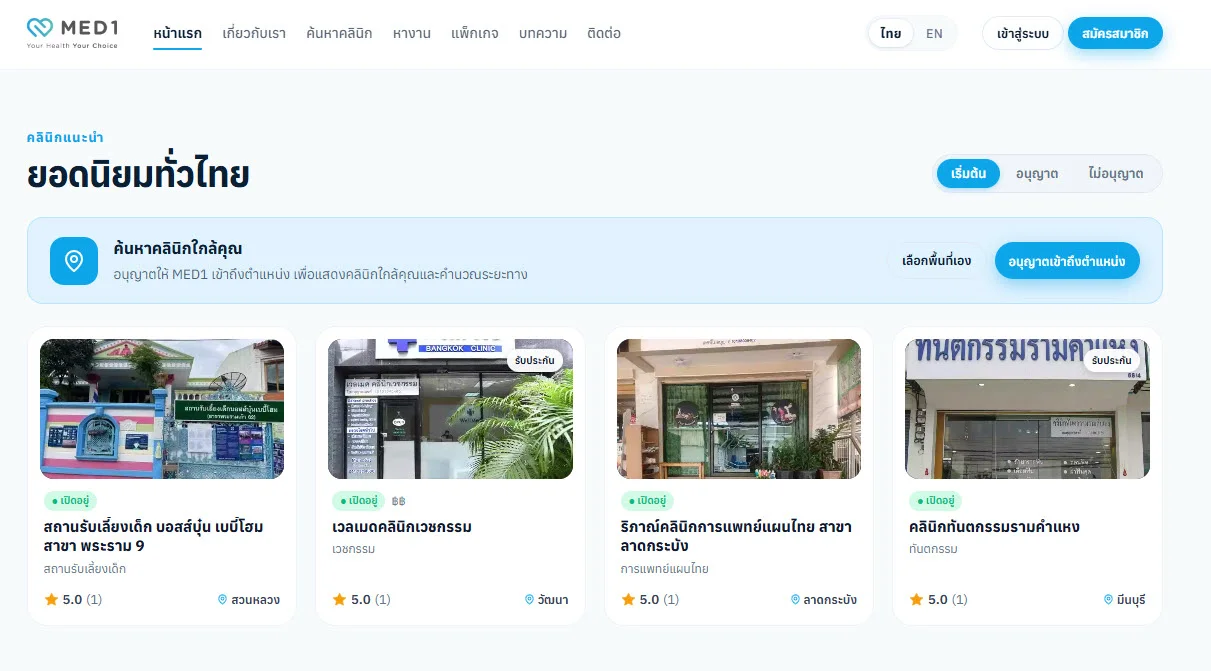This screenshot has width=1211, height=671.
Task: Switch language to ไทย
Action: coord(891,33)
